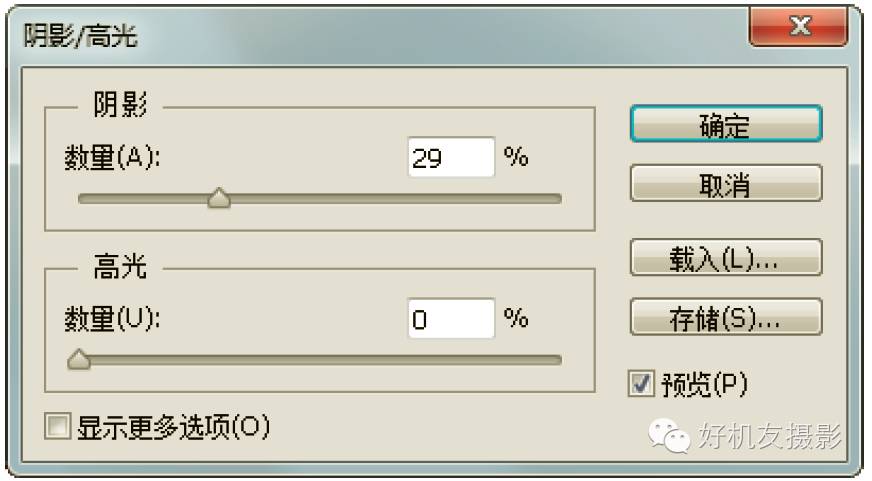This screenshot has height=481, width=872.
Task: Click the WeChat logo watermark icon
Action: (x=669, y=435)
